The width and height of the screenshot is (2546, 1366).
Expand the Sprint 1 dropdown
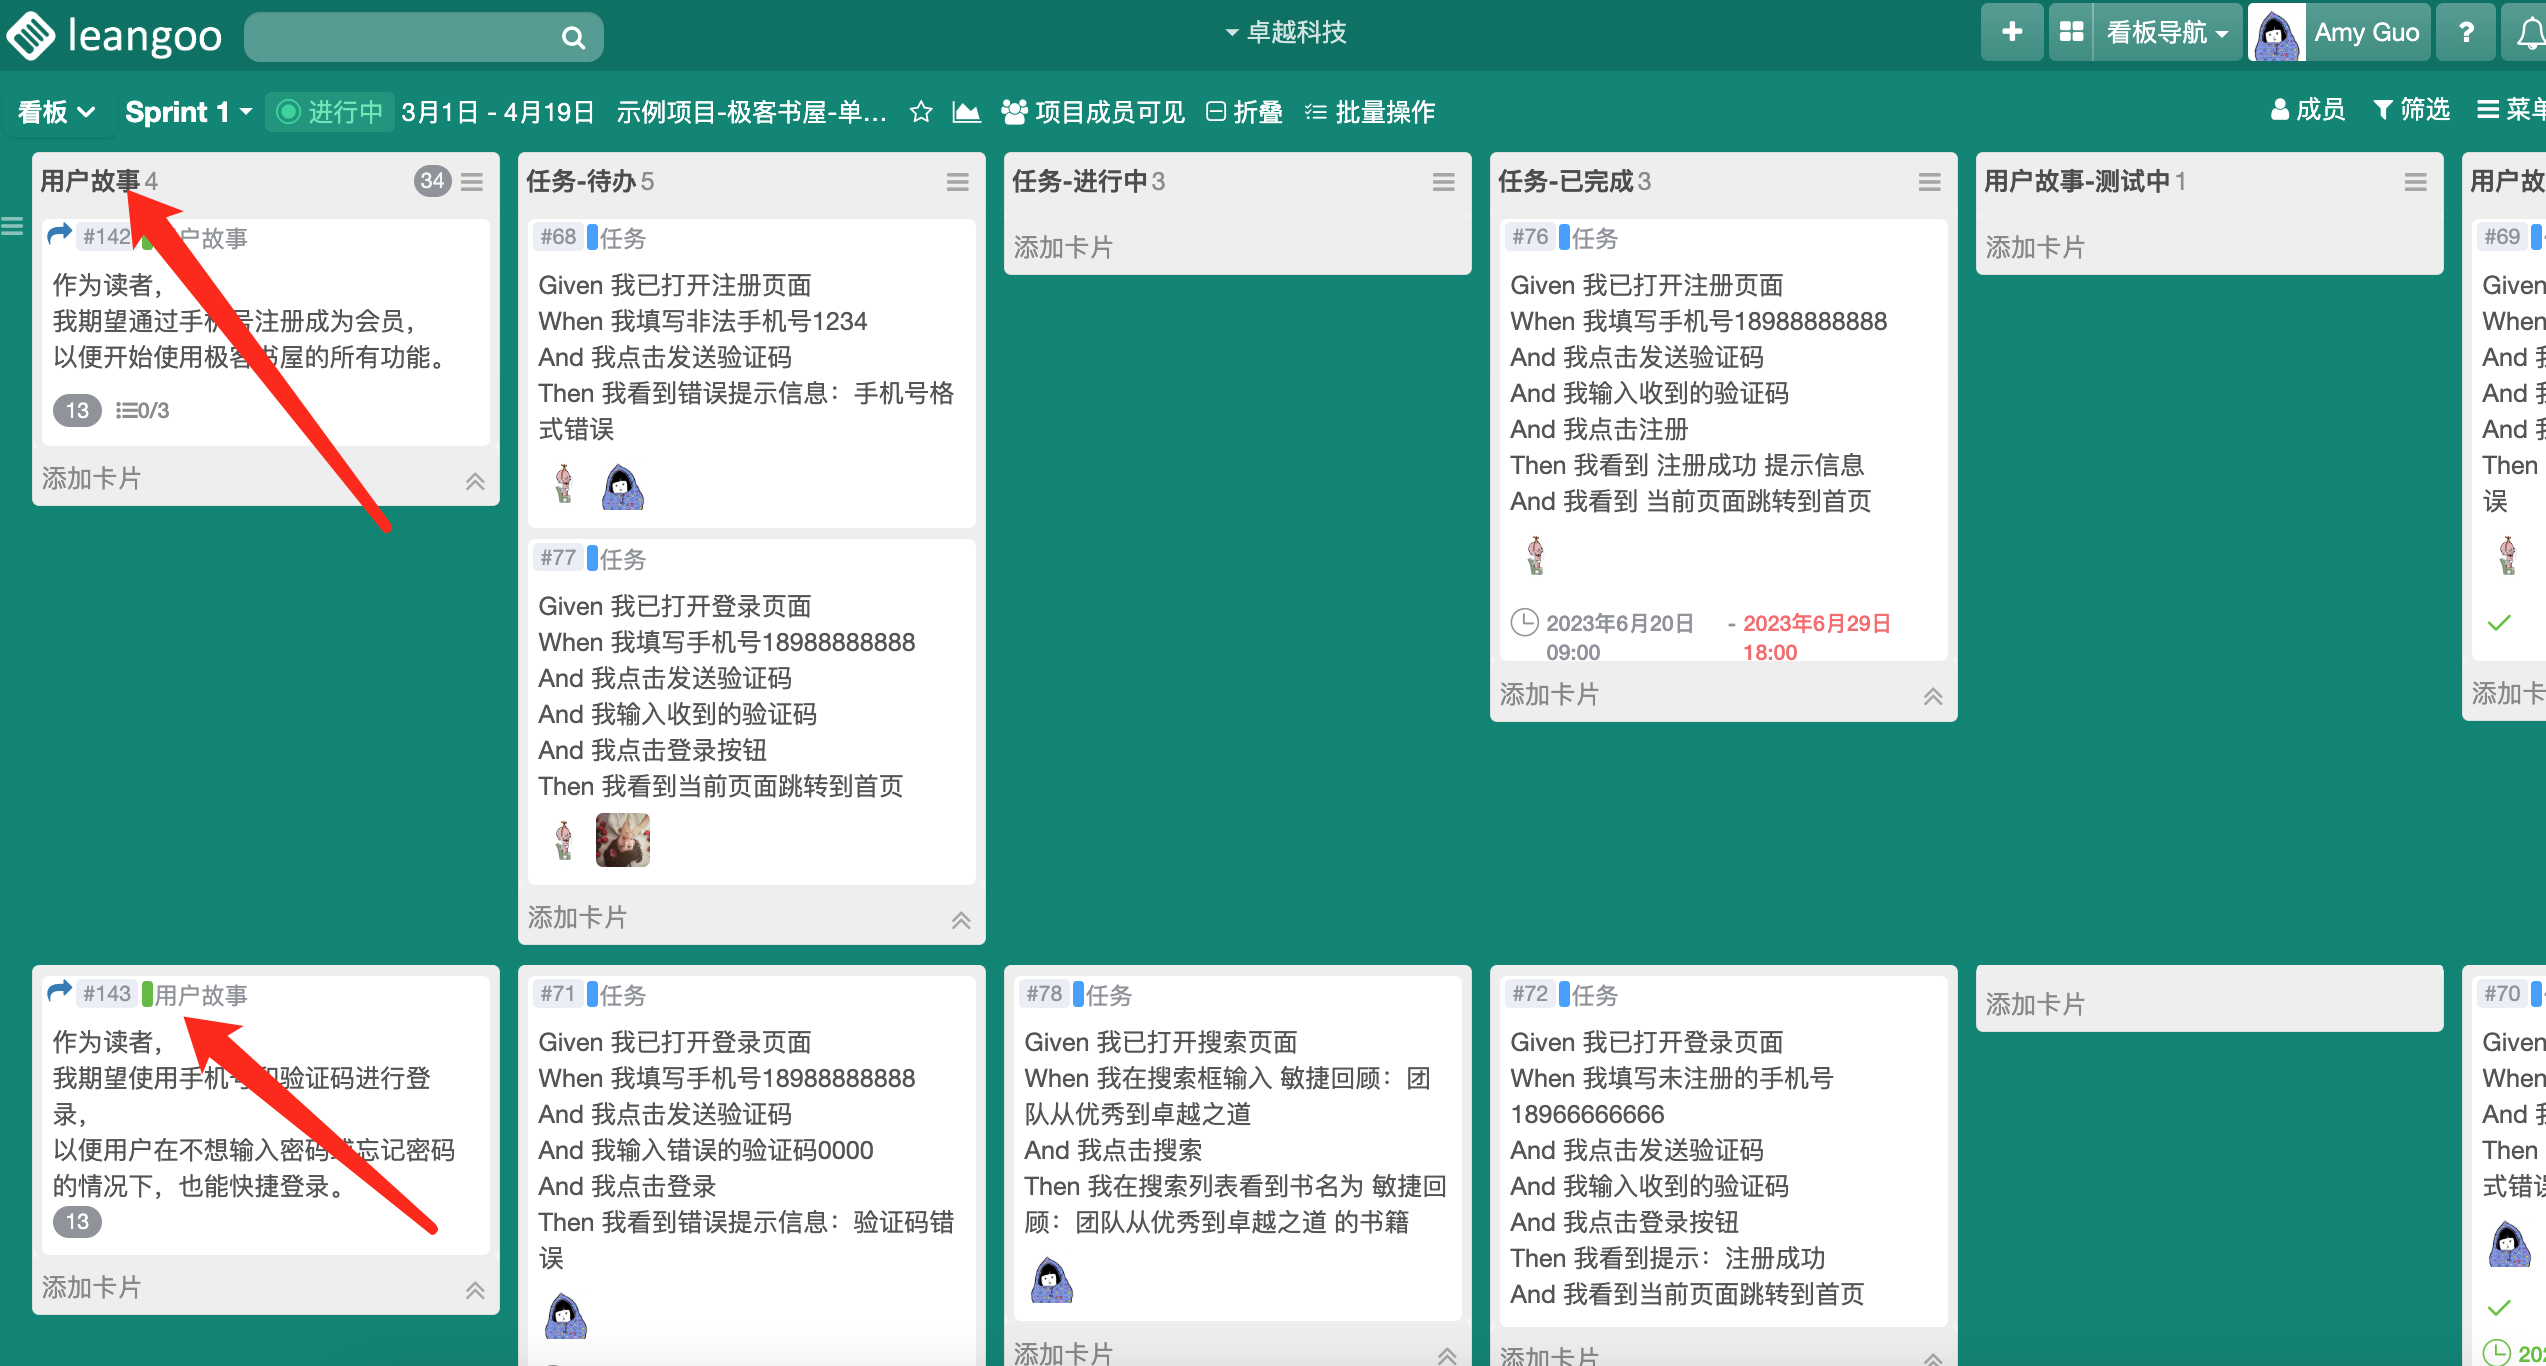[188, 112]
